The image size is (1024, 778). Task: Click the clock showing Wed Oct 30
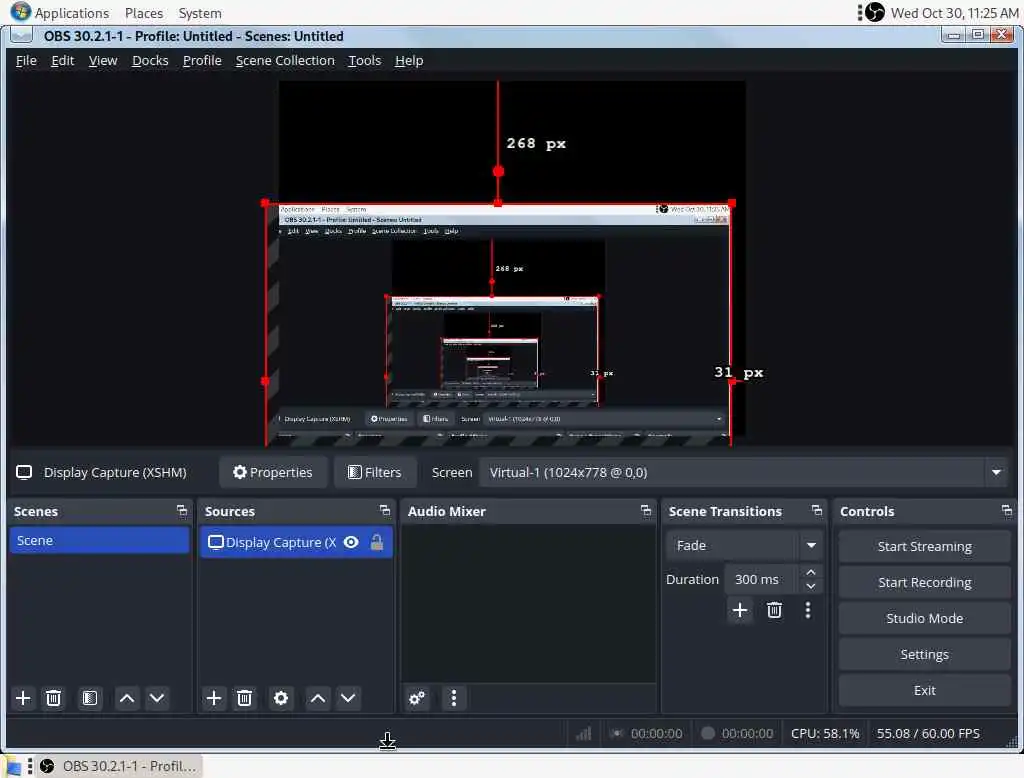(954, 13)
